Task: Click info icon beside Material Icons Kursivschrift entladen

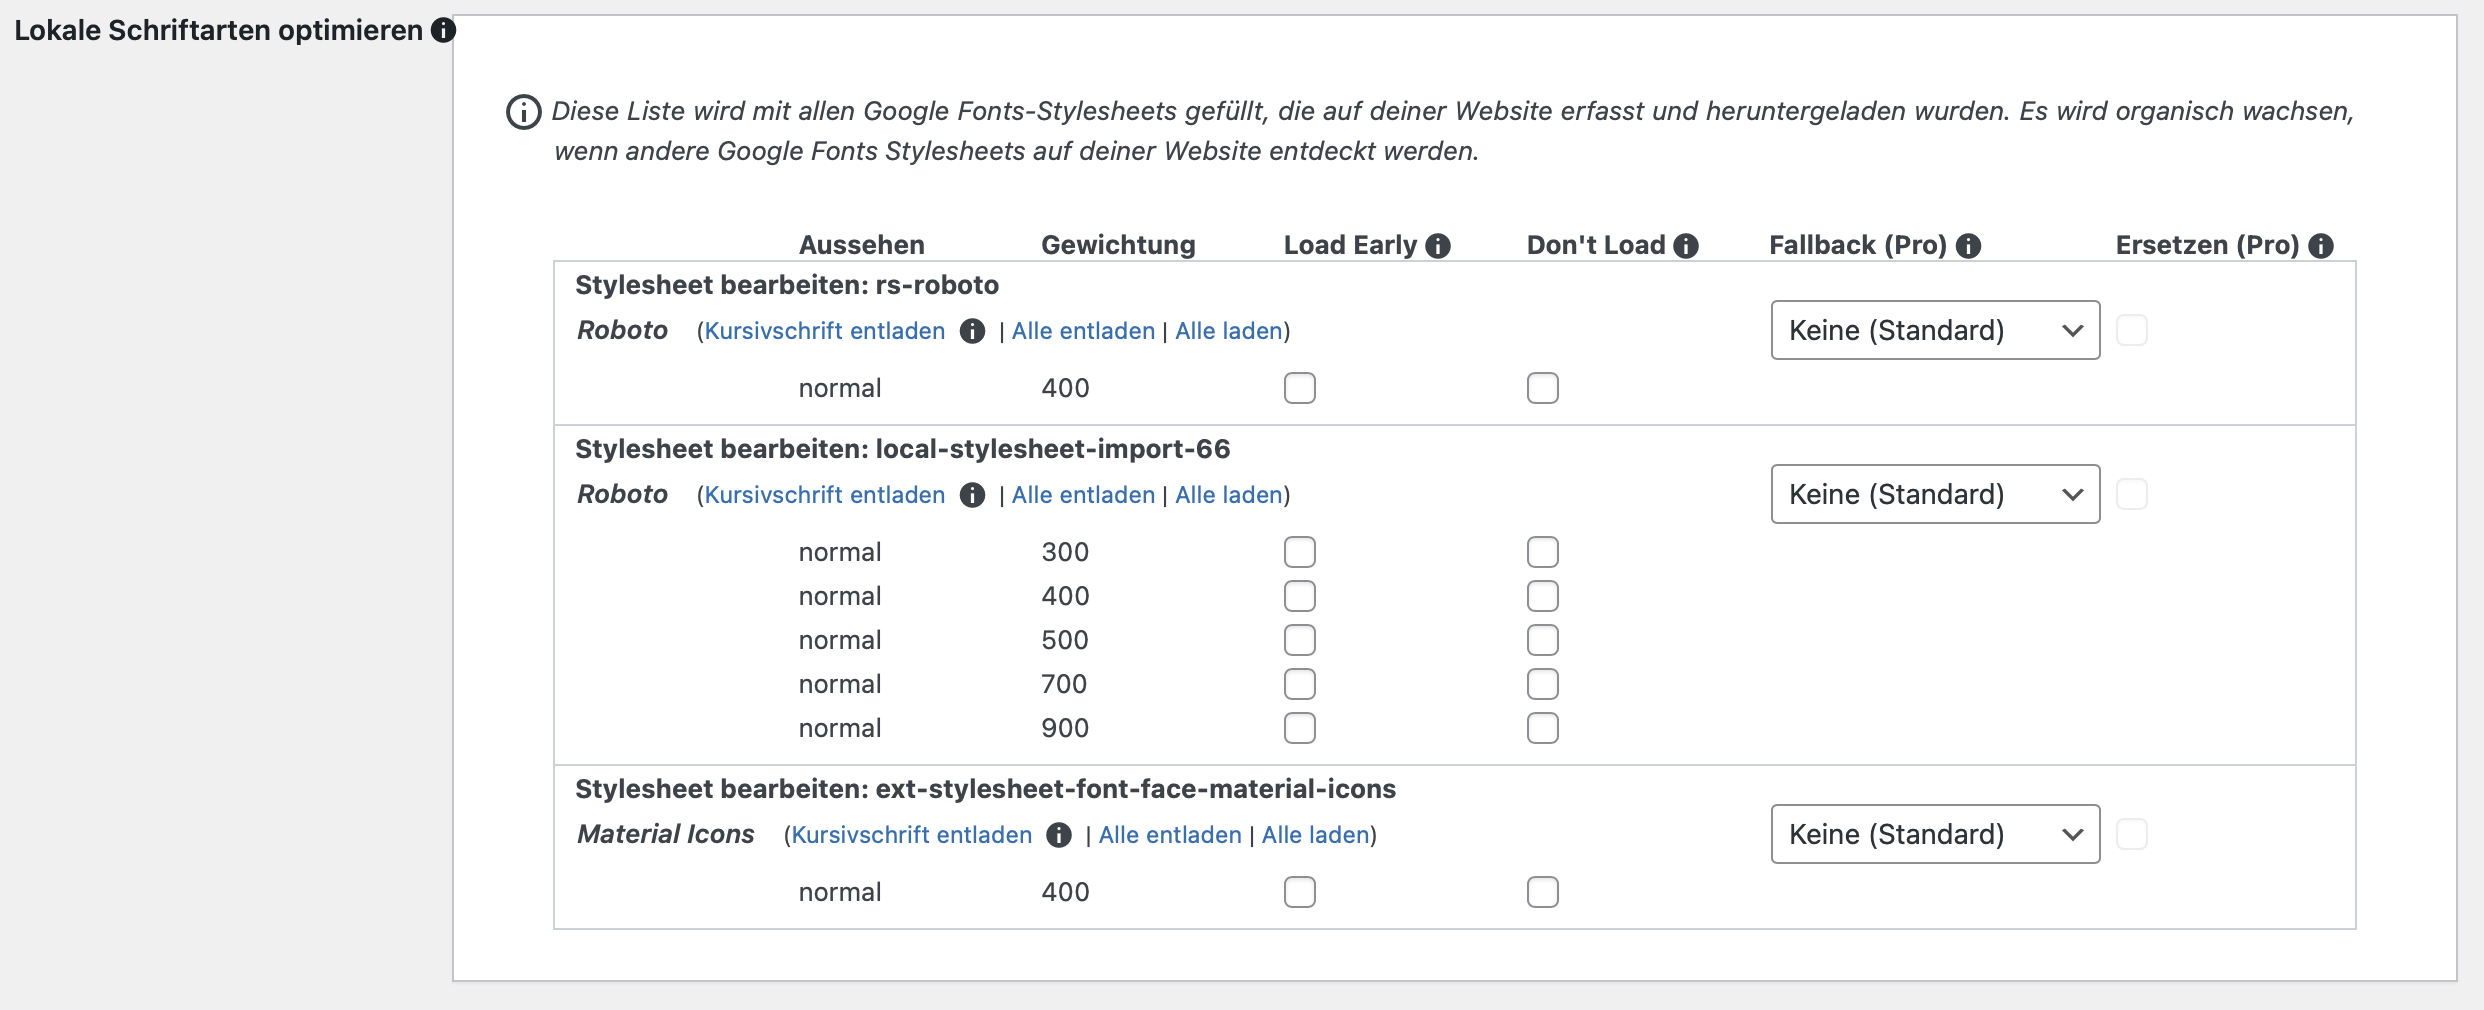Action: (x=1059, y=835)
